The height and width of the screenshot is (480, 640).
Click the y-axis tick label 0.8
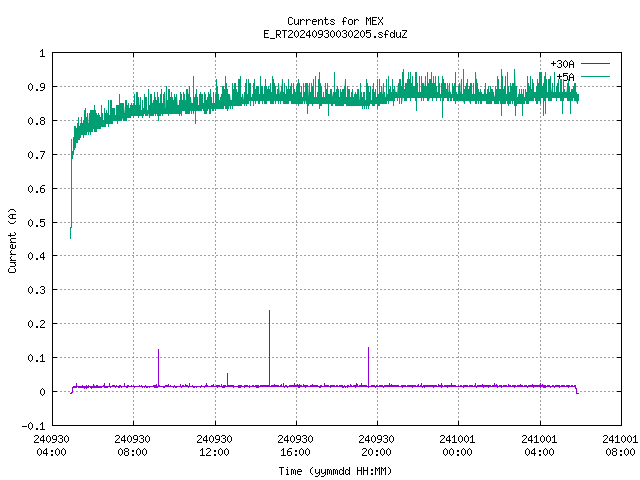36,121
